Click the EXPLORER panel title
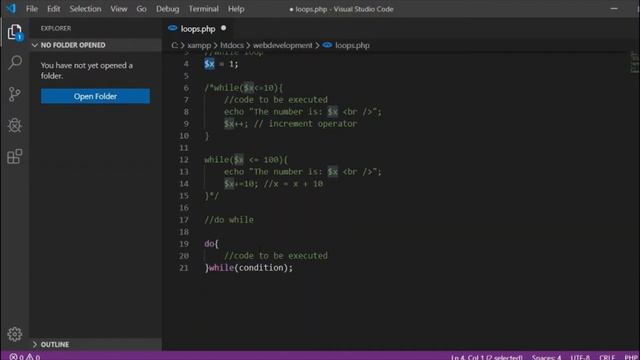The width and height of the screenshot is (640, 360). click(x=56, y=28)
